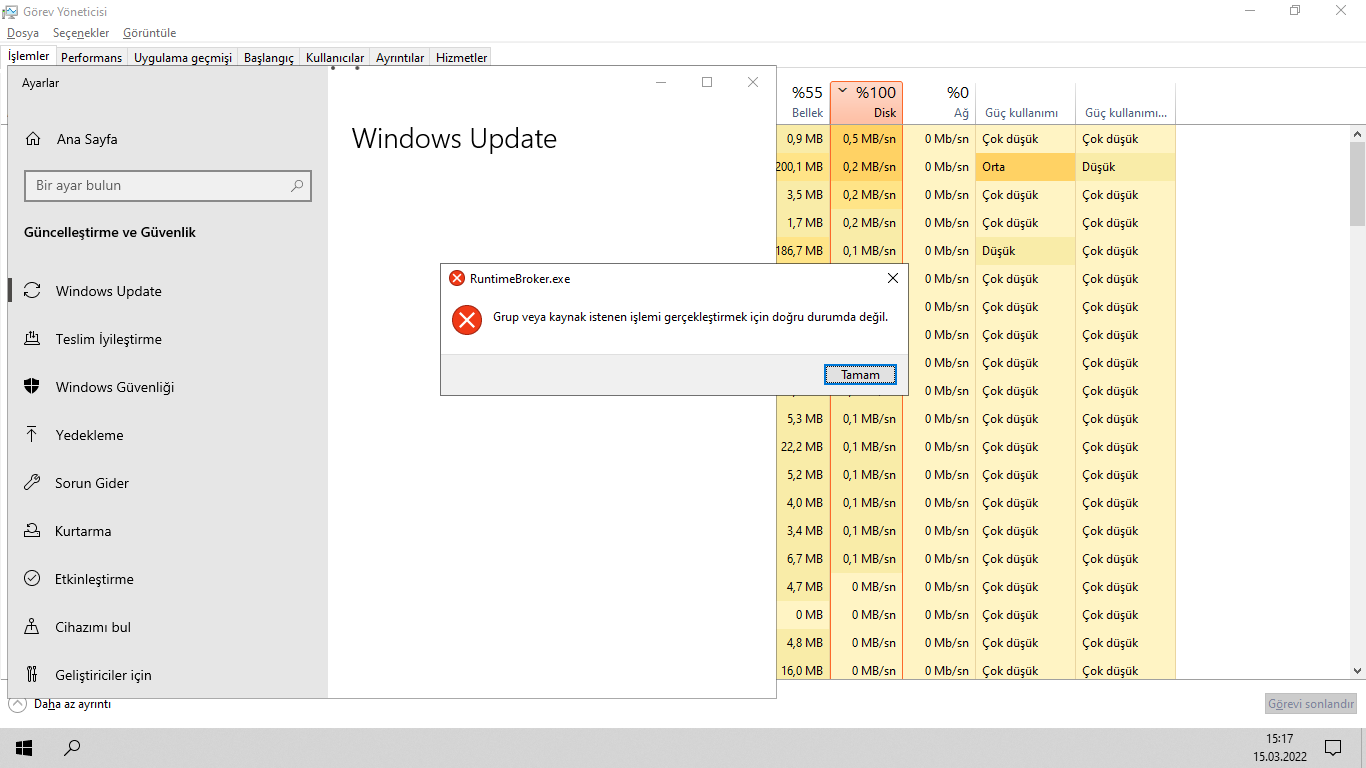Click the 22,2 MB memory value

[x=802, y=447]
